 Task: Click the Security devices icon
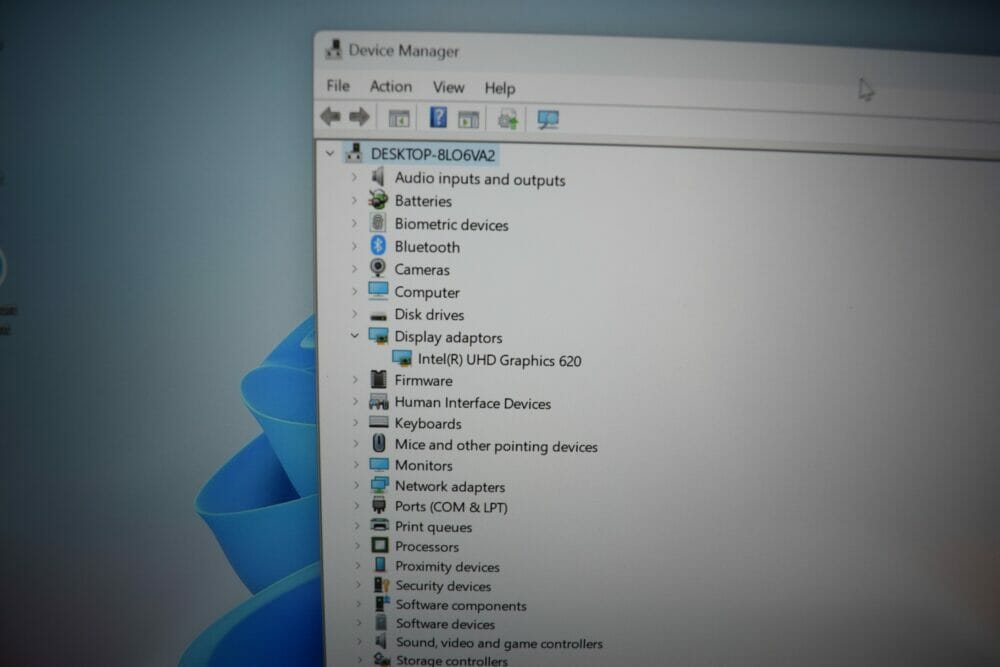click(381, 585)
